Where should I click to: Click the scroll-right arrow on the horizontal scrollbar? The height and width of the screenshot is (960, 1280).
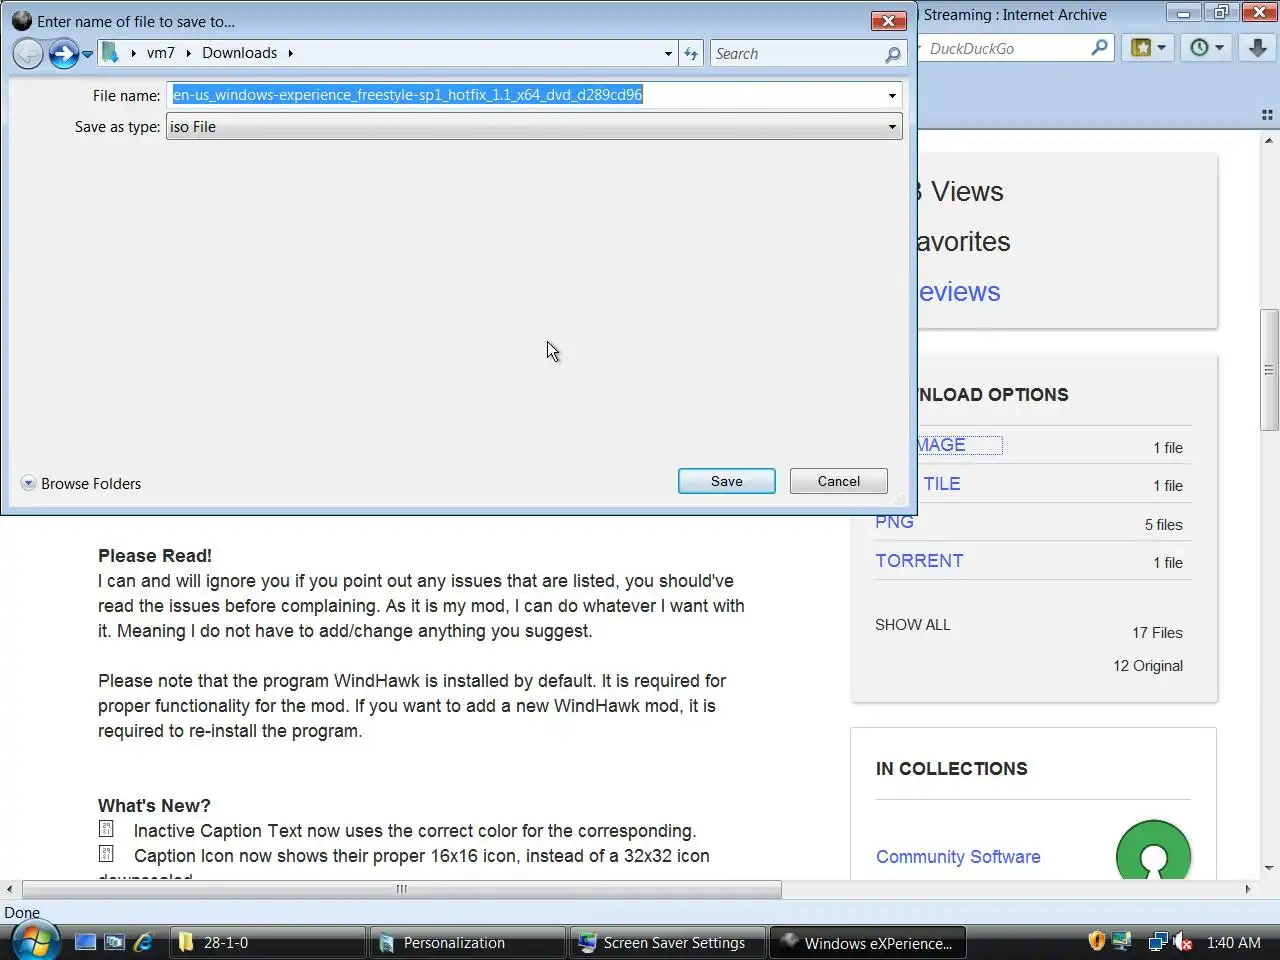1247,889
